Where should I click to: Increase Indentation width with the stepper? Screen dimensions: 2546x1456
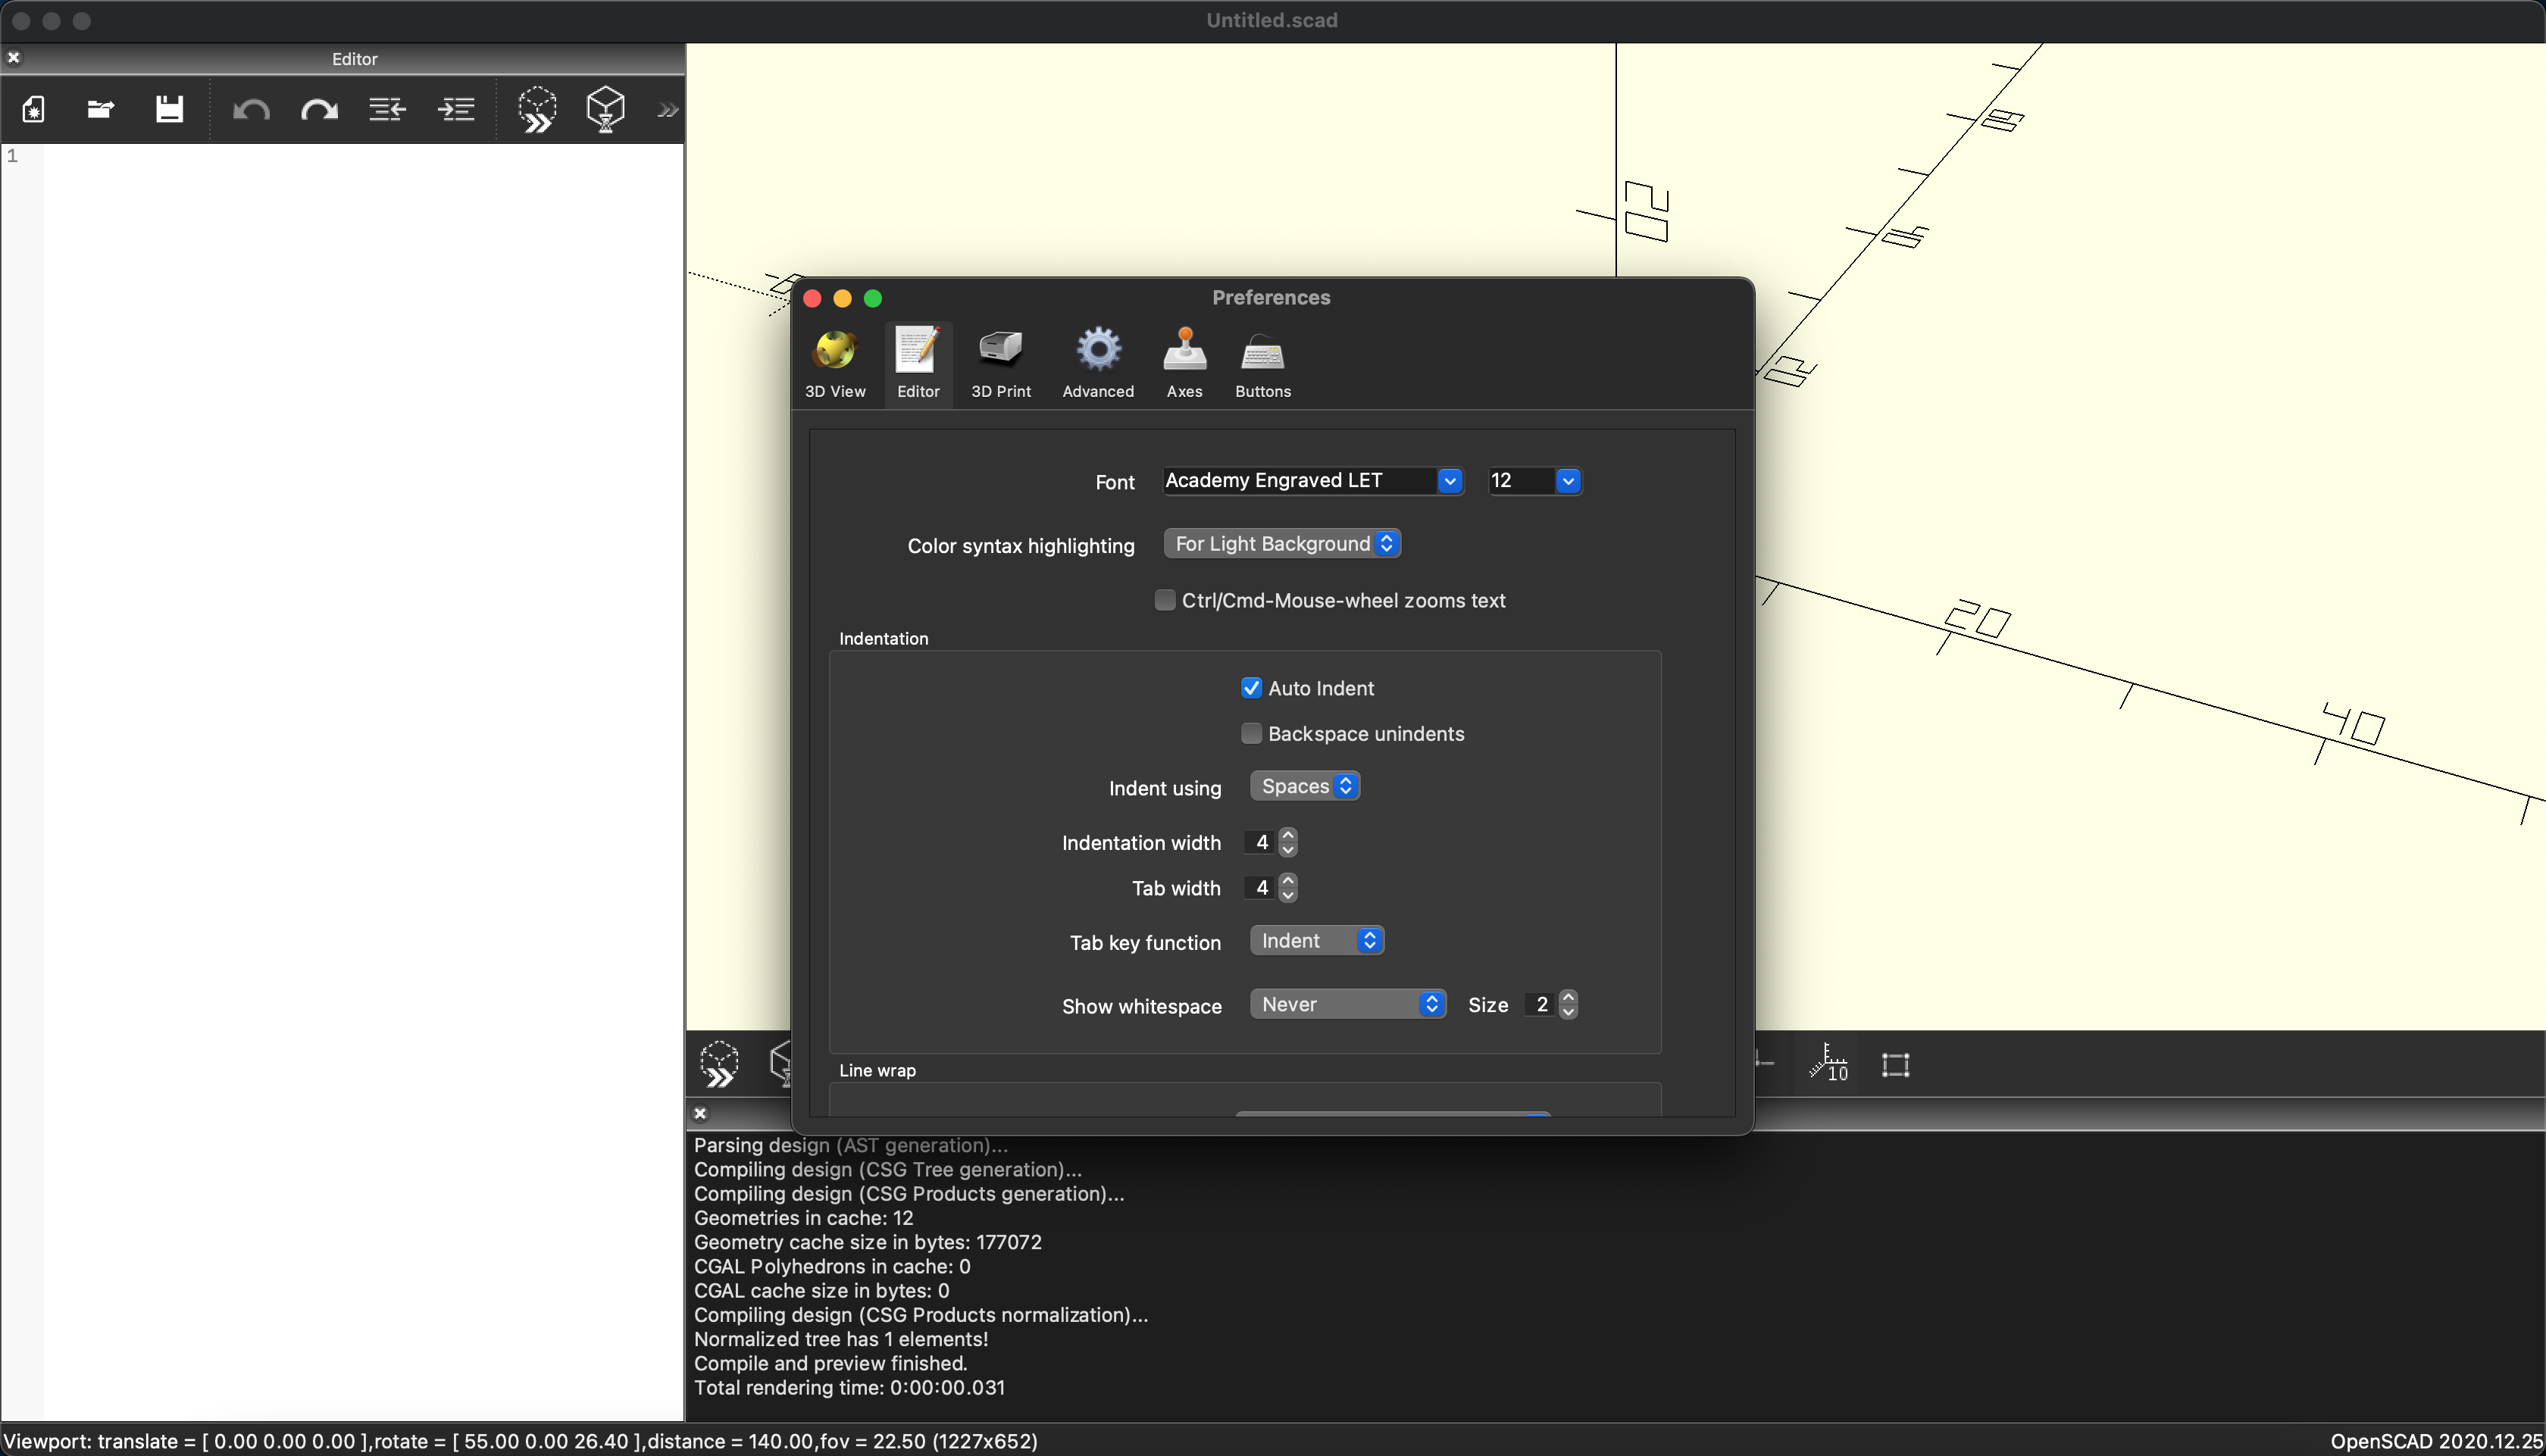(1289, 835)
